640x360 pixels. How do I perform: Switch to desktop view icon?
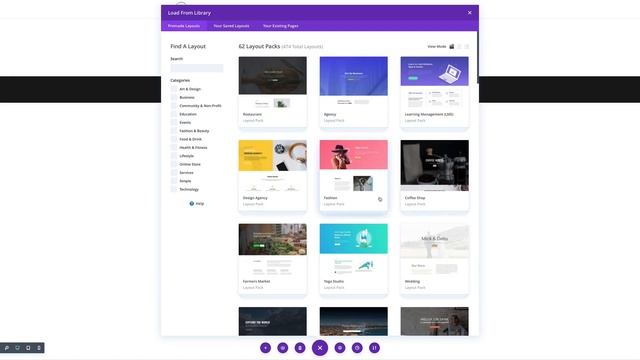point(18,348)
